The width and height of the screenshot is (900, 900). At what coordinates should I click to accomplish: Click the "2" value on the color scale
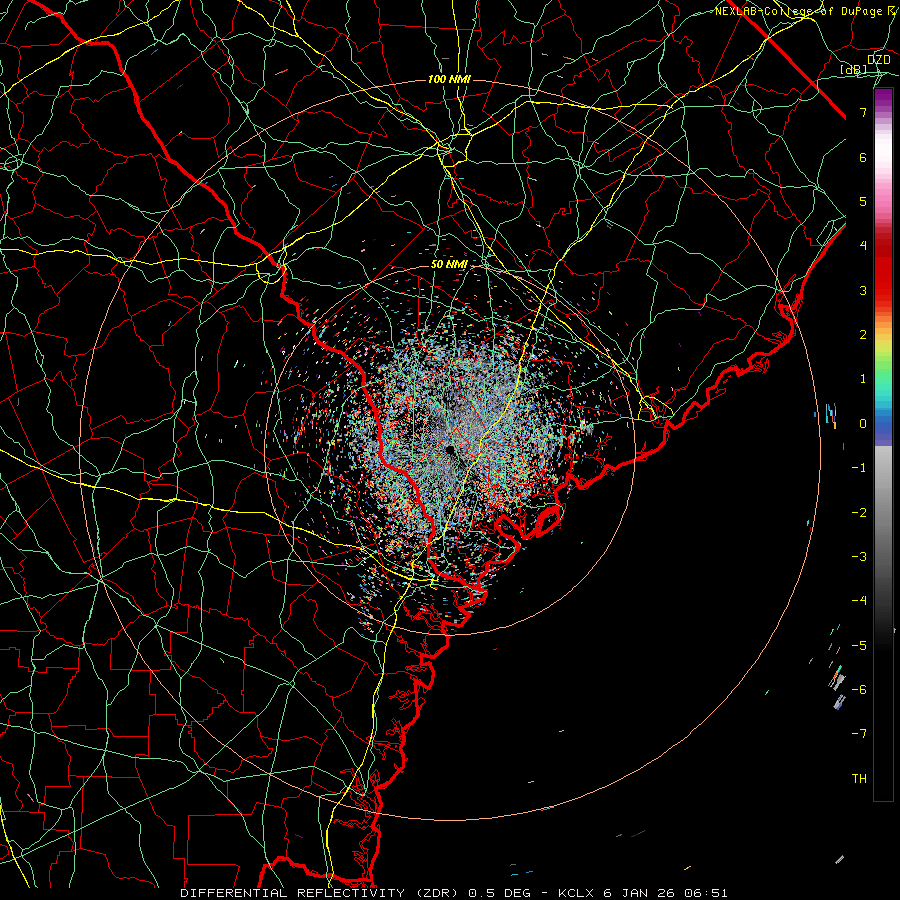(863, 335)
